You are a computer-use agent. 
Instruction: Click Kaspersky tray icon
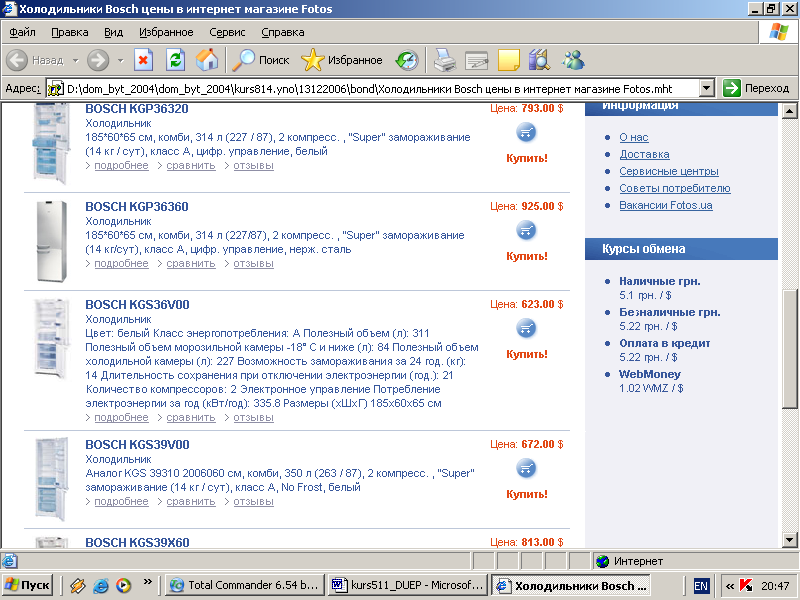point(746,585)
